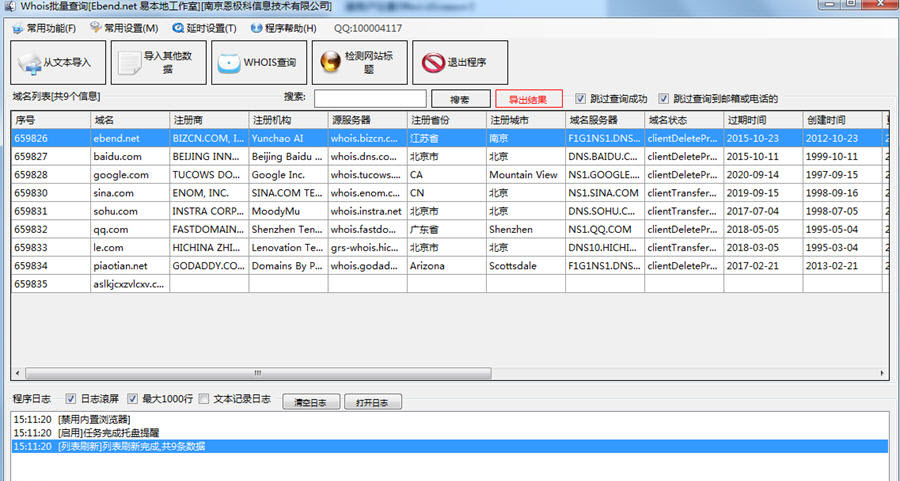The width and height of the screenshot is (900, 481).
Task: Sort by 源服务器 column header
Action: coord(367,120)
